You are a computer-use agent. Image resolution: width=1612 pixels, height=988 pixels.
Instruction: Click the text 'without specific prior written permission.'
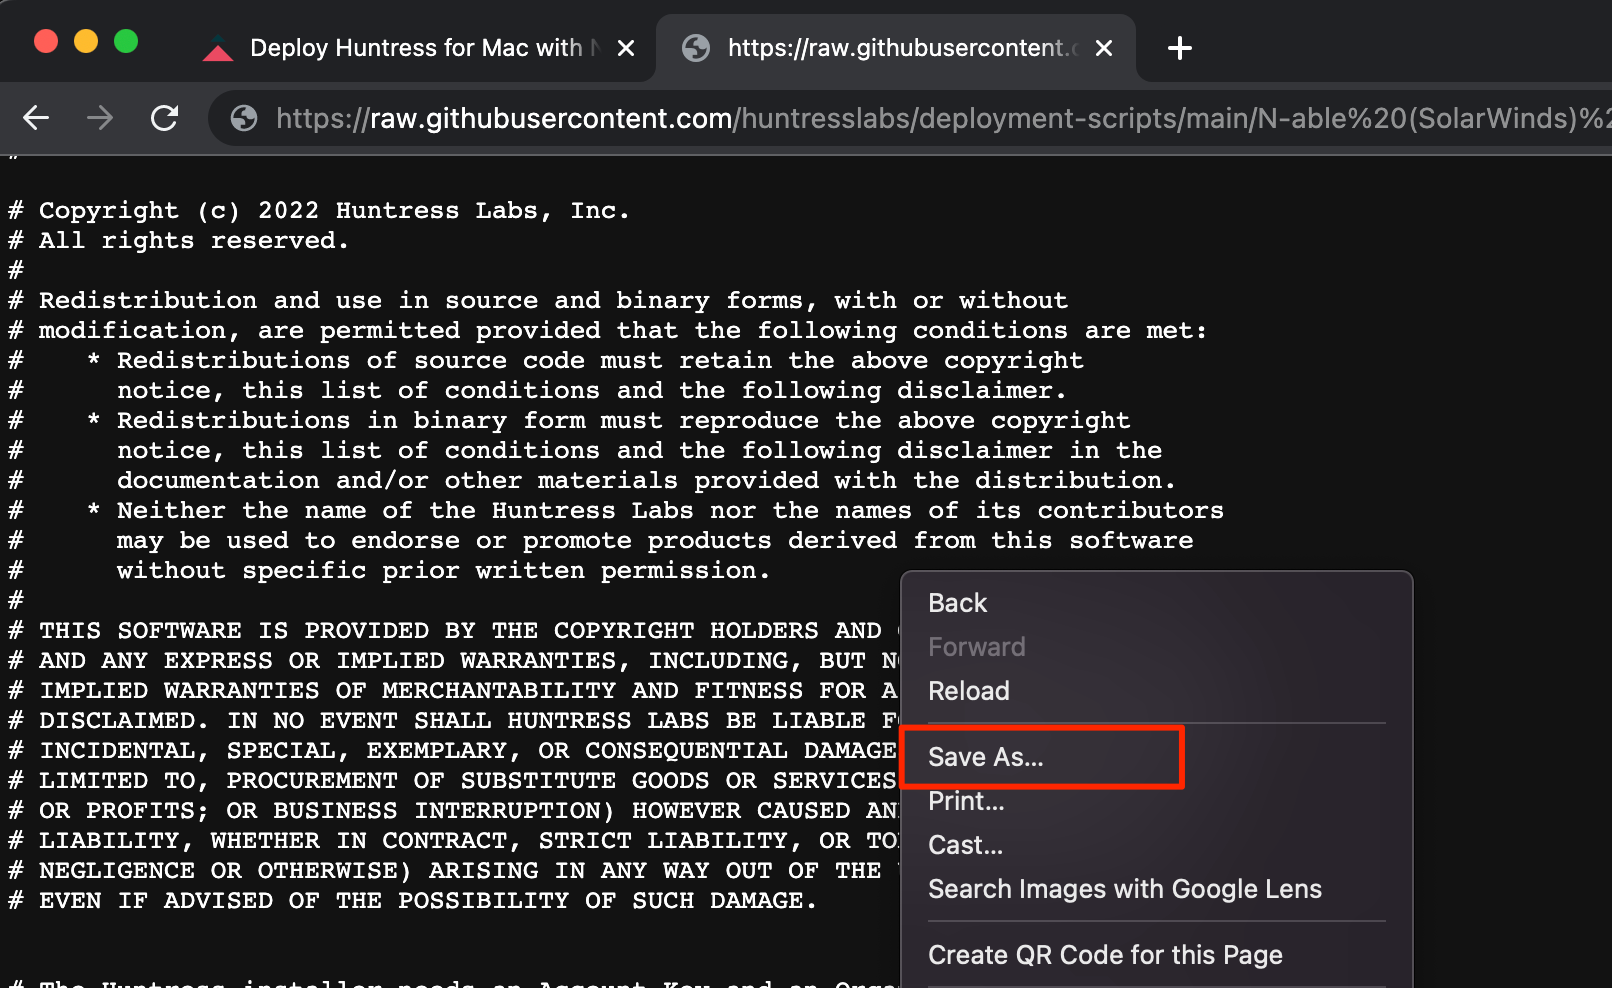coord(444,571)
